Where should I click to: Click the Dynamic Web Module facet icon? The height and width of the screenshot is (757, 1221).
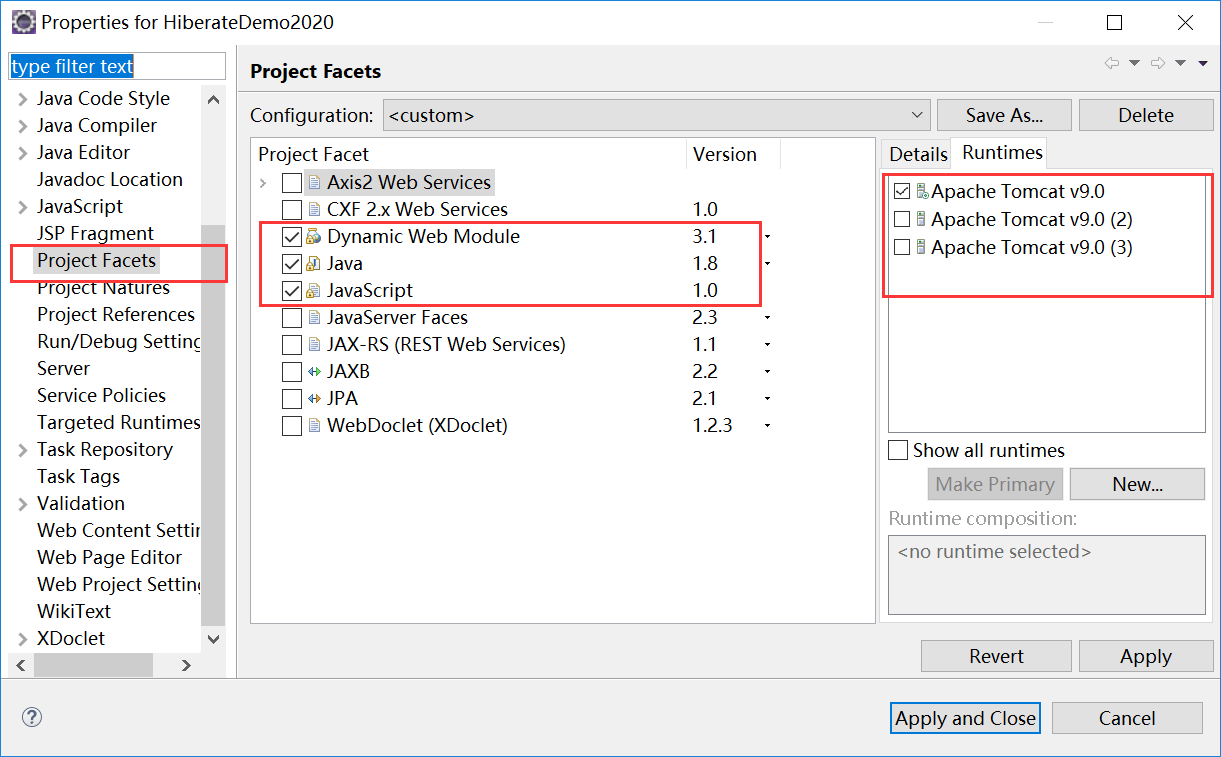point(314,237)
